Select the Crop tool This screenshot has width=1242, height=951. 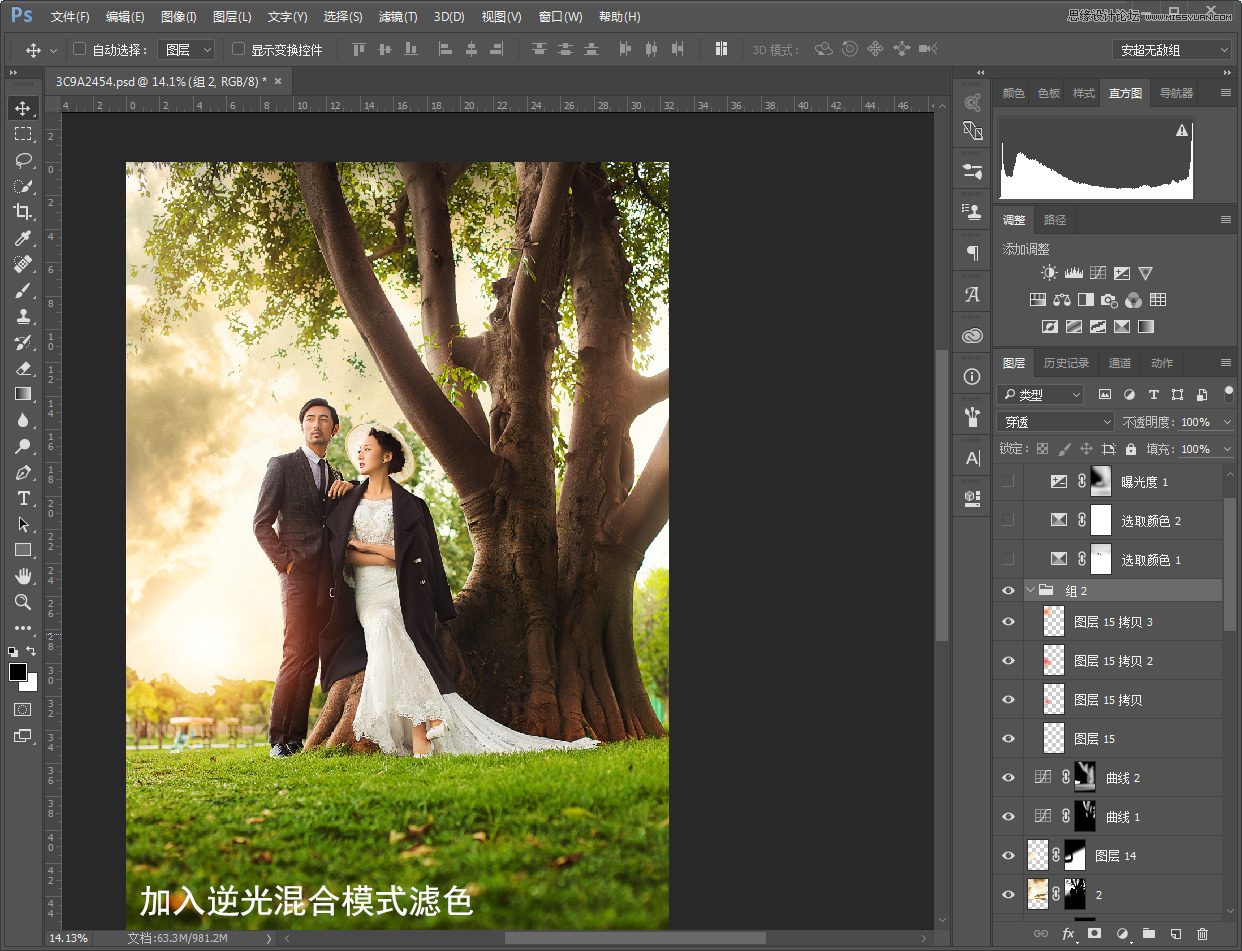point(23,212)
